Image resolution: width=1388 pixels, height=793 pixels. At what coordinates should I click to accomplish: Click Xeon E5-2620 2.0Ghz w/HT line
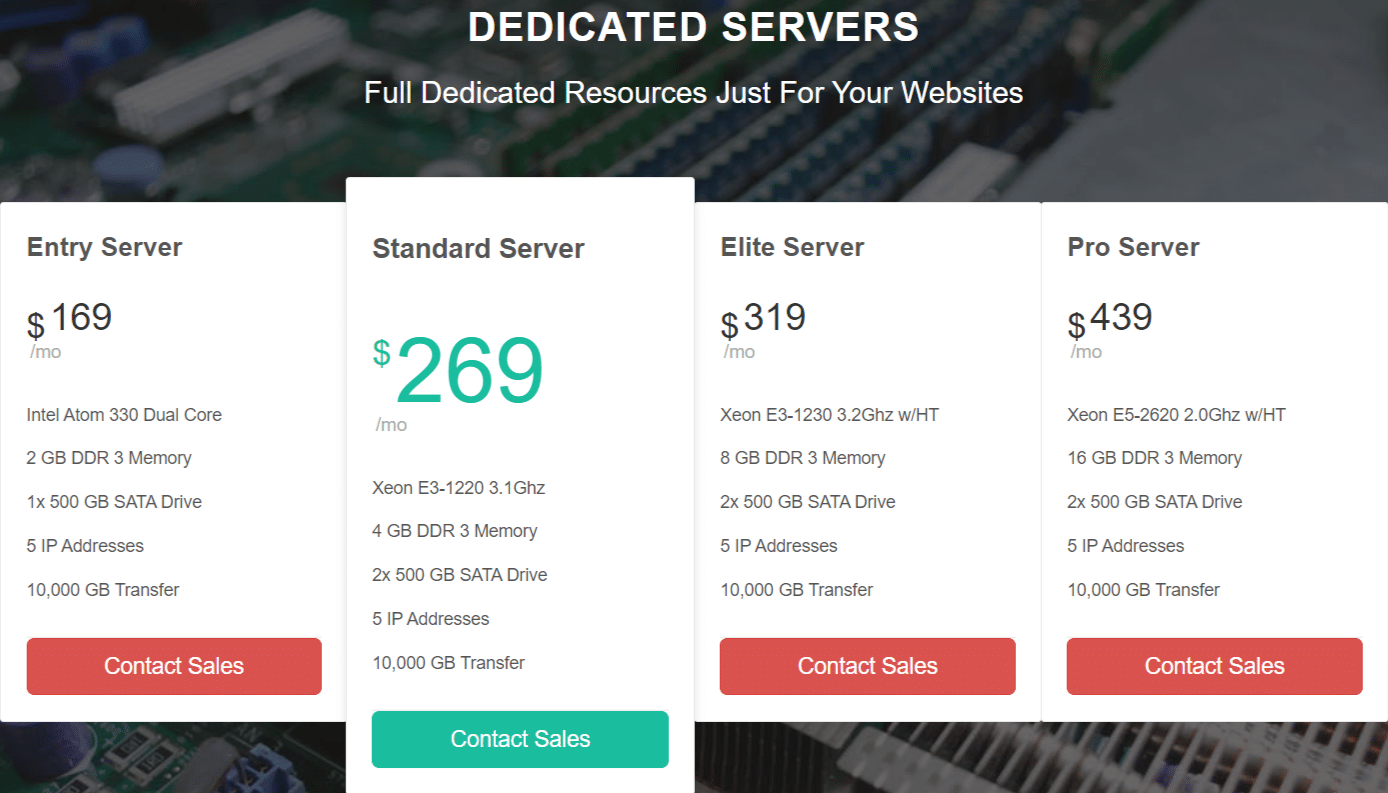click(x=1177, y=415)
